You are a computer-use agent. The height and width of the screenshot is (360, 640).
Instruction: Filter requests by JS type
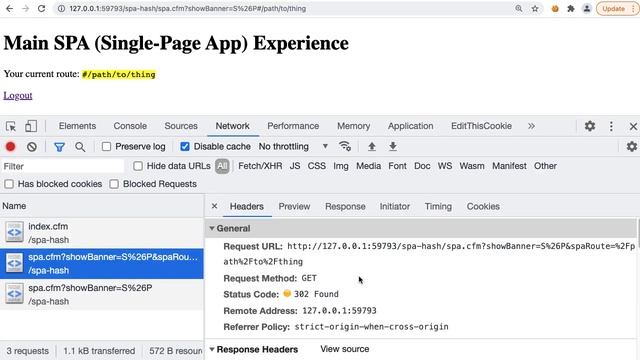pos(295,166)
